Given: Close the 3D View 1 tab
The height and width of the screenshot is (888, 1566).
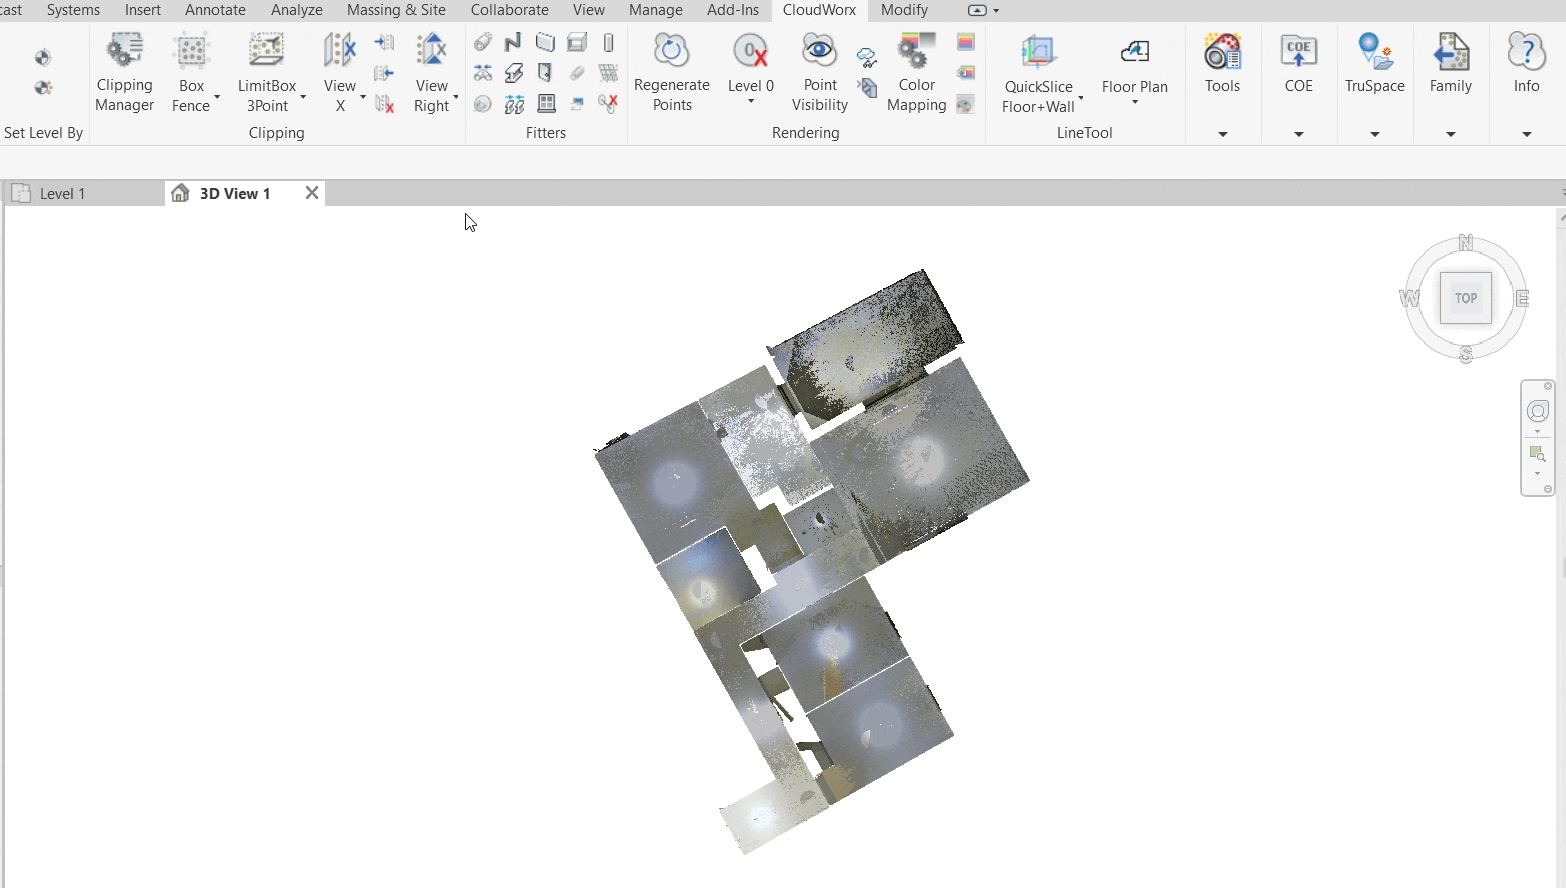Looking at the screenshot, I should point(312,193).
